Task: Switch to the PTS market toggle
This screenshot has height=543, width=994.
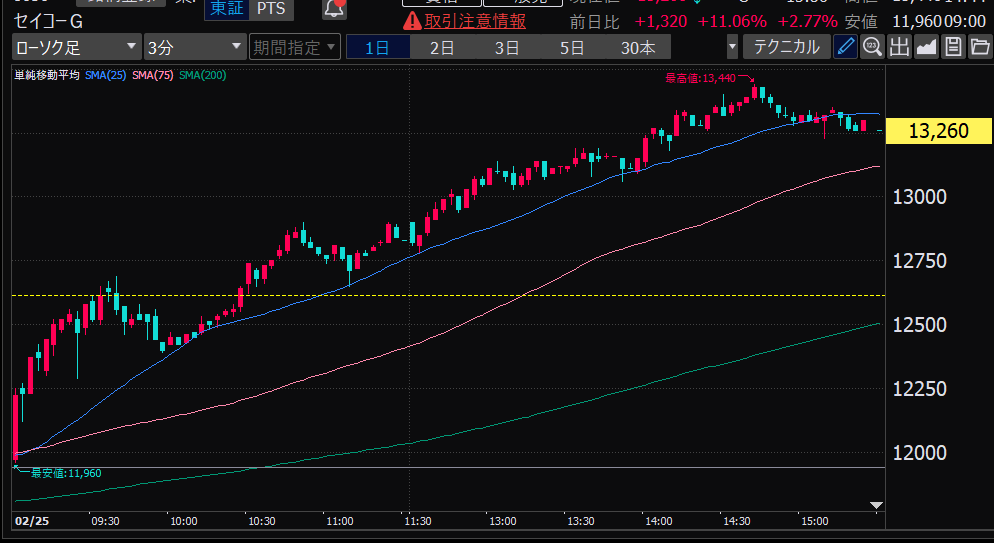Action: tap(269, 9)
